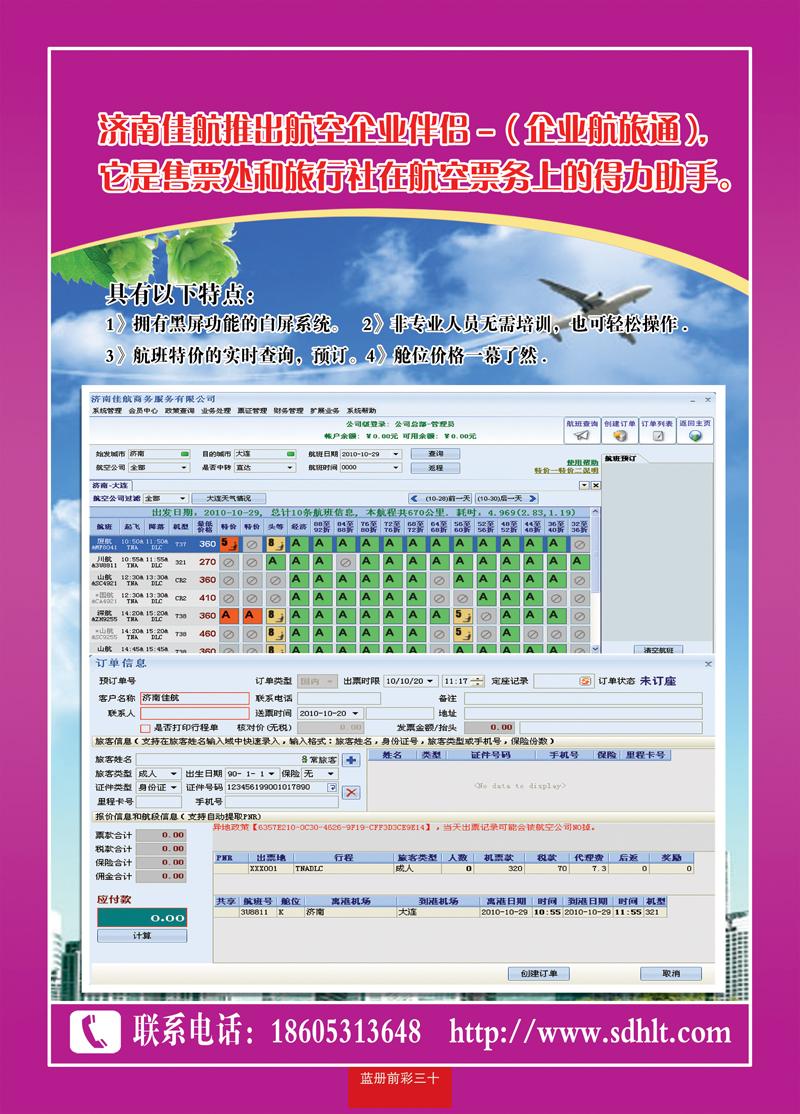Select the 济南-大连 results tab
The image size is (800, 1114).
pyautogui.click(x=109, y=485)
